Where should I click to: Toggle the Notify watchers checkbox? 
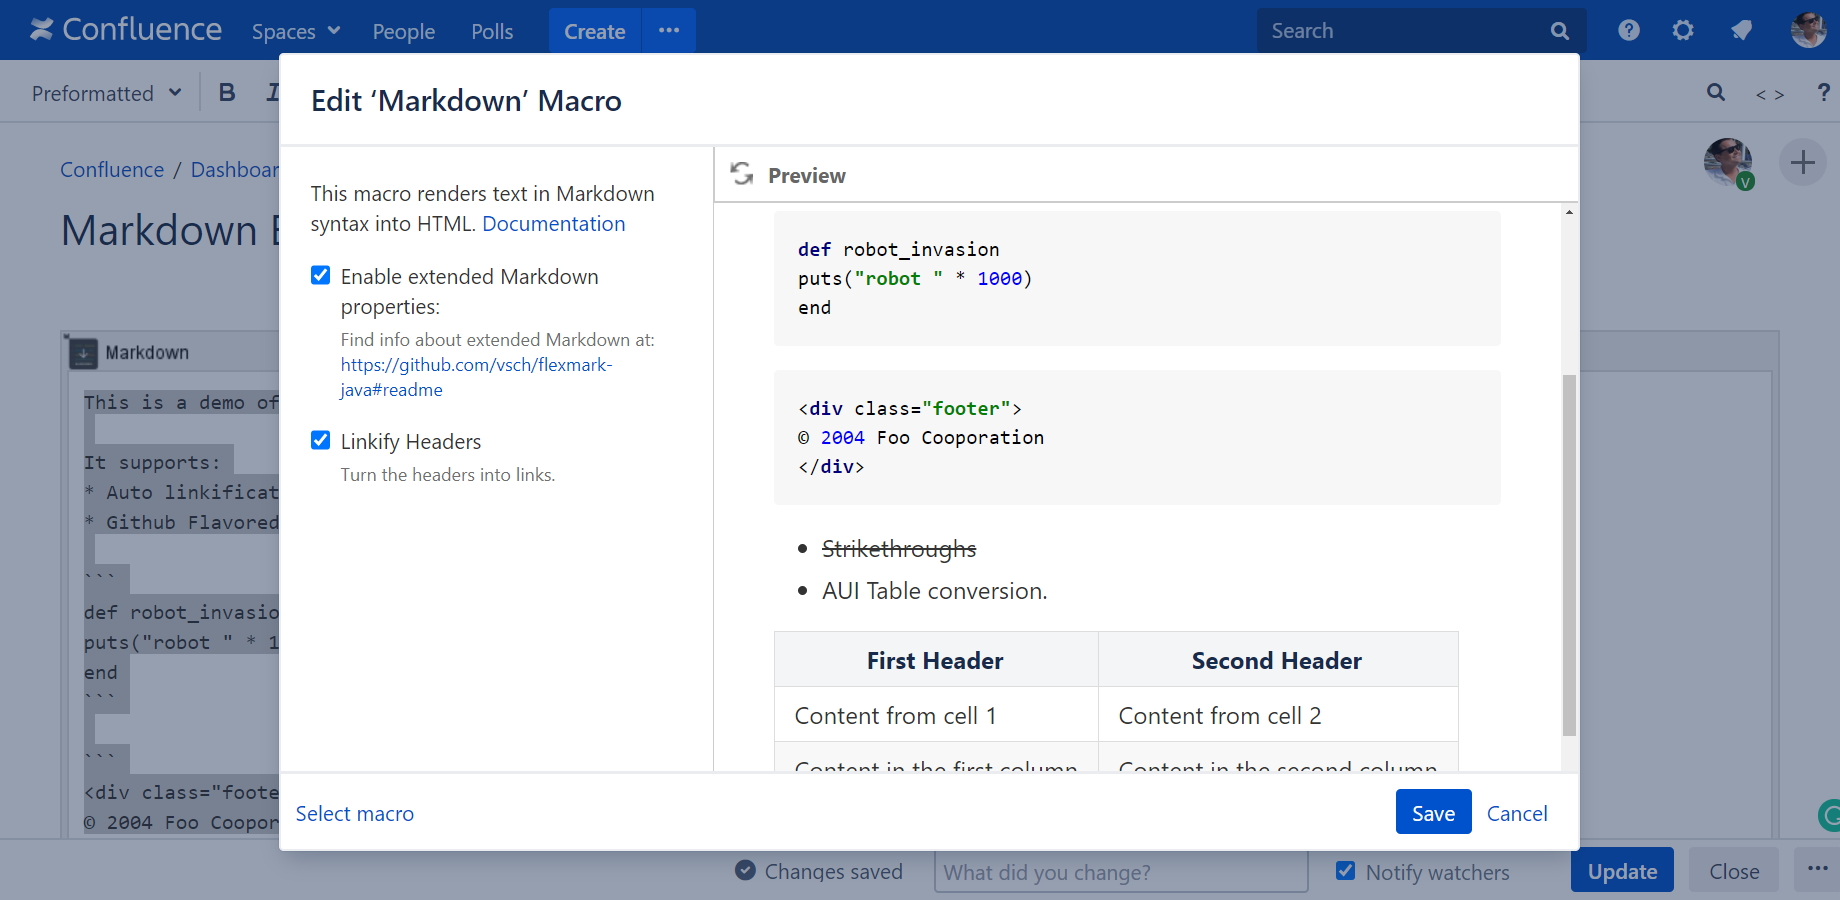click(1346, 871)
